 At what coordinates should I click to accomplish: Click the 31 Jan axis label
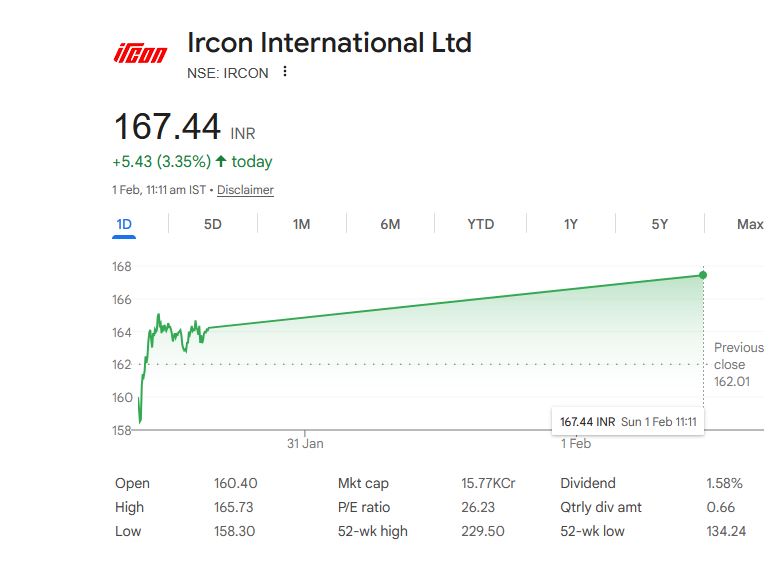[x=305, y=443]
